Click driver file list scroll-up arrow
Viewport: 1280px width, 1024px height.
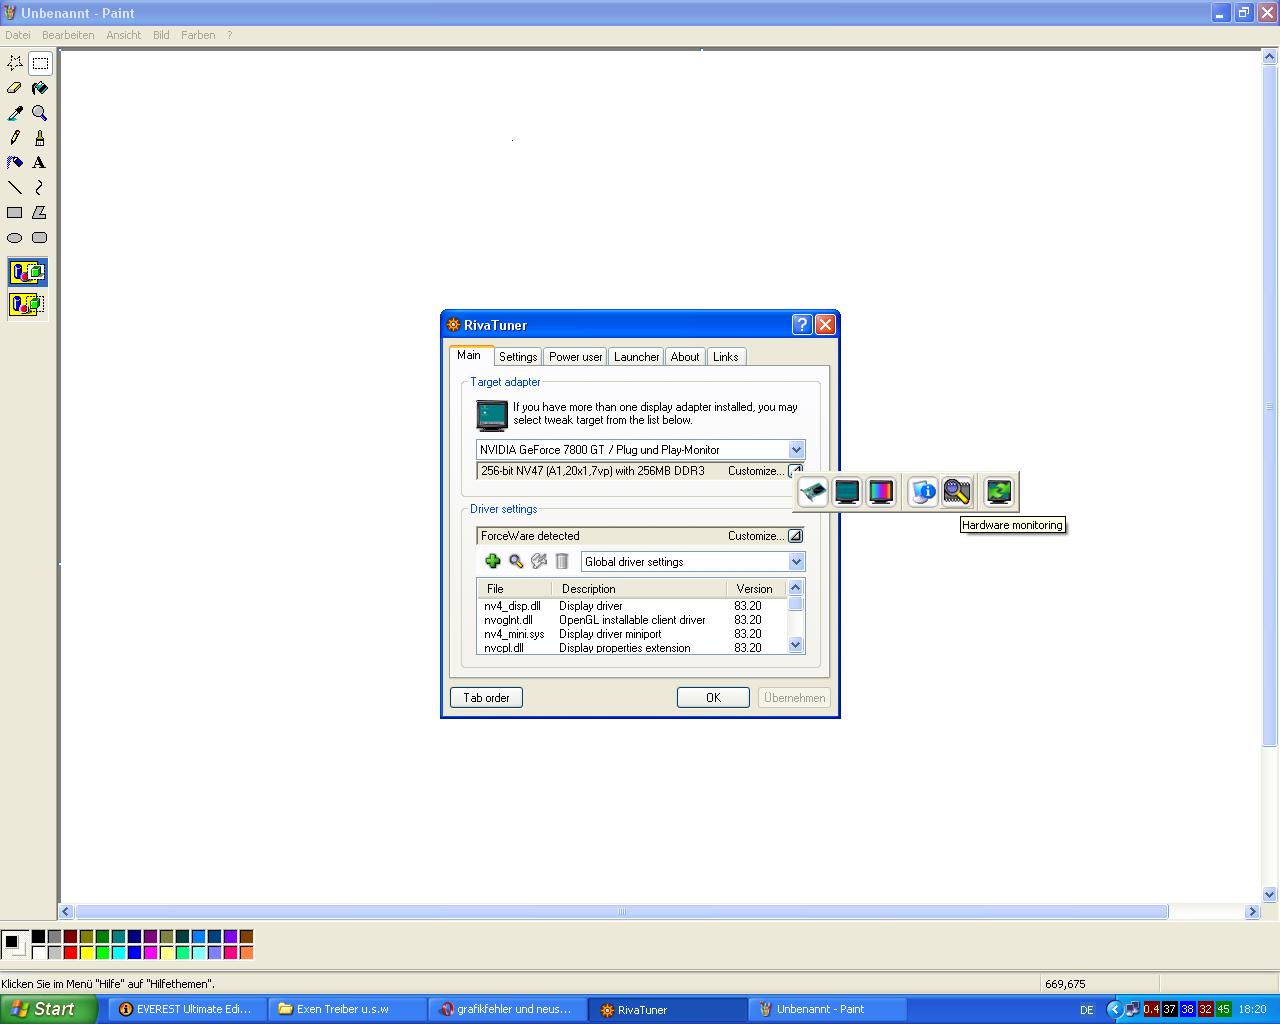click(x=796, y=588)
